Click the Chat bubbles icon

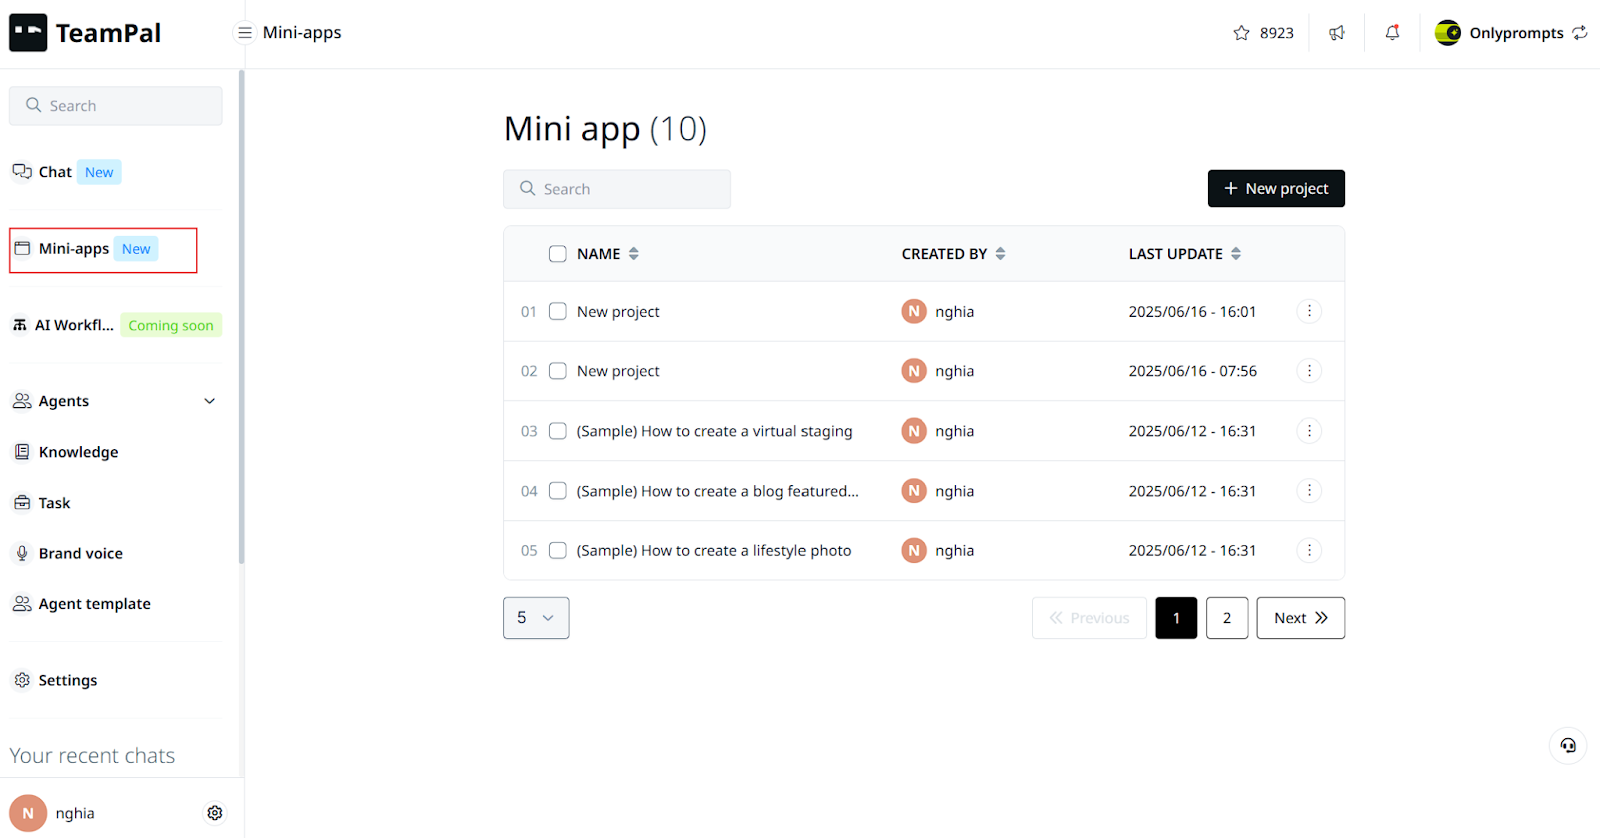(22, 172)
